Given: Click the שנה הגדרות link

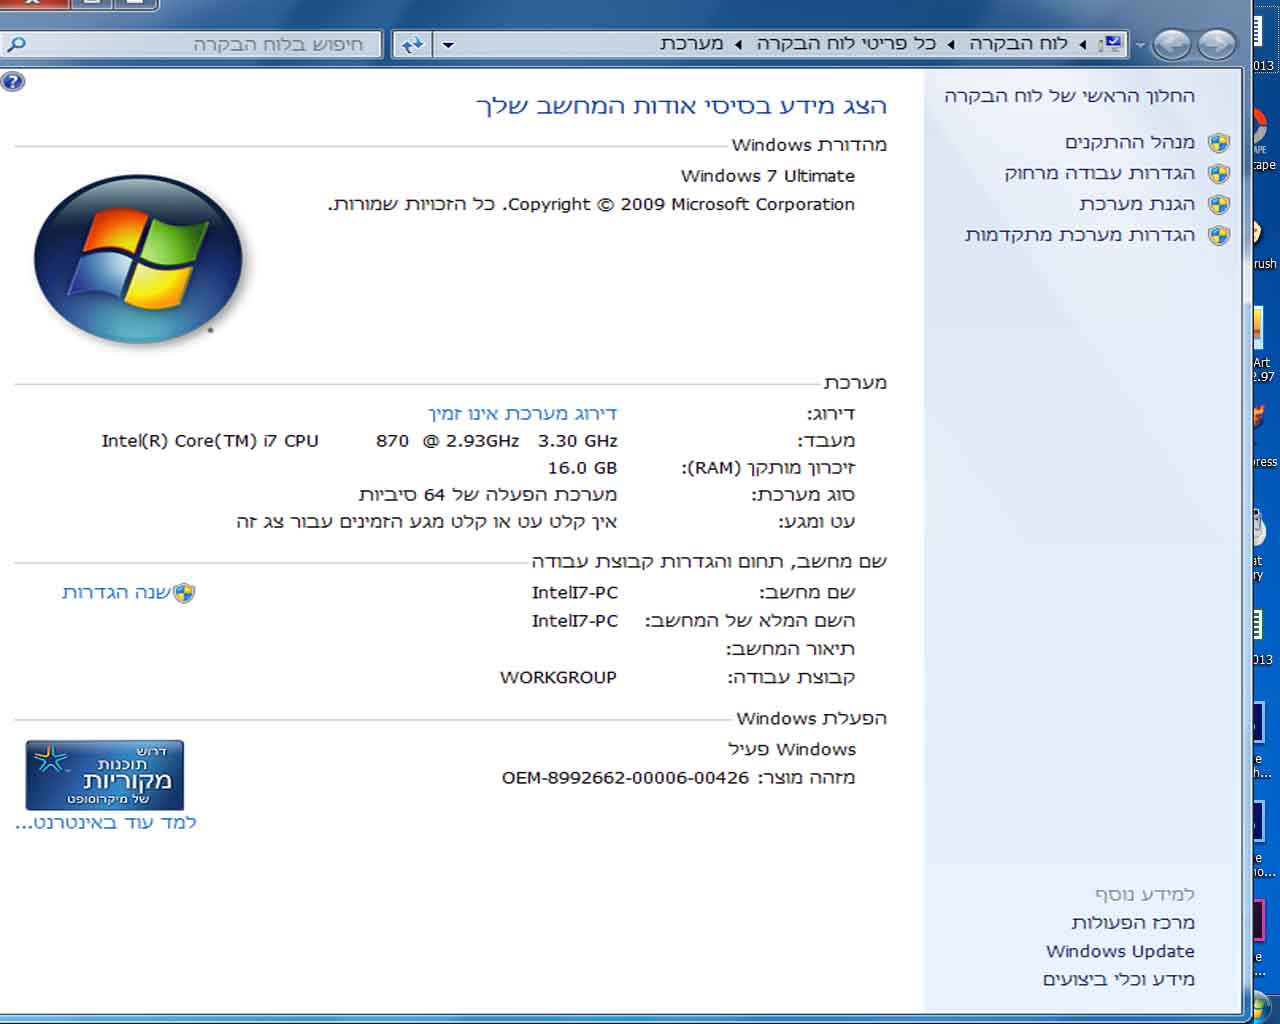Looking at the screenshot, I should click(116, 593).
